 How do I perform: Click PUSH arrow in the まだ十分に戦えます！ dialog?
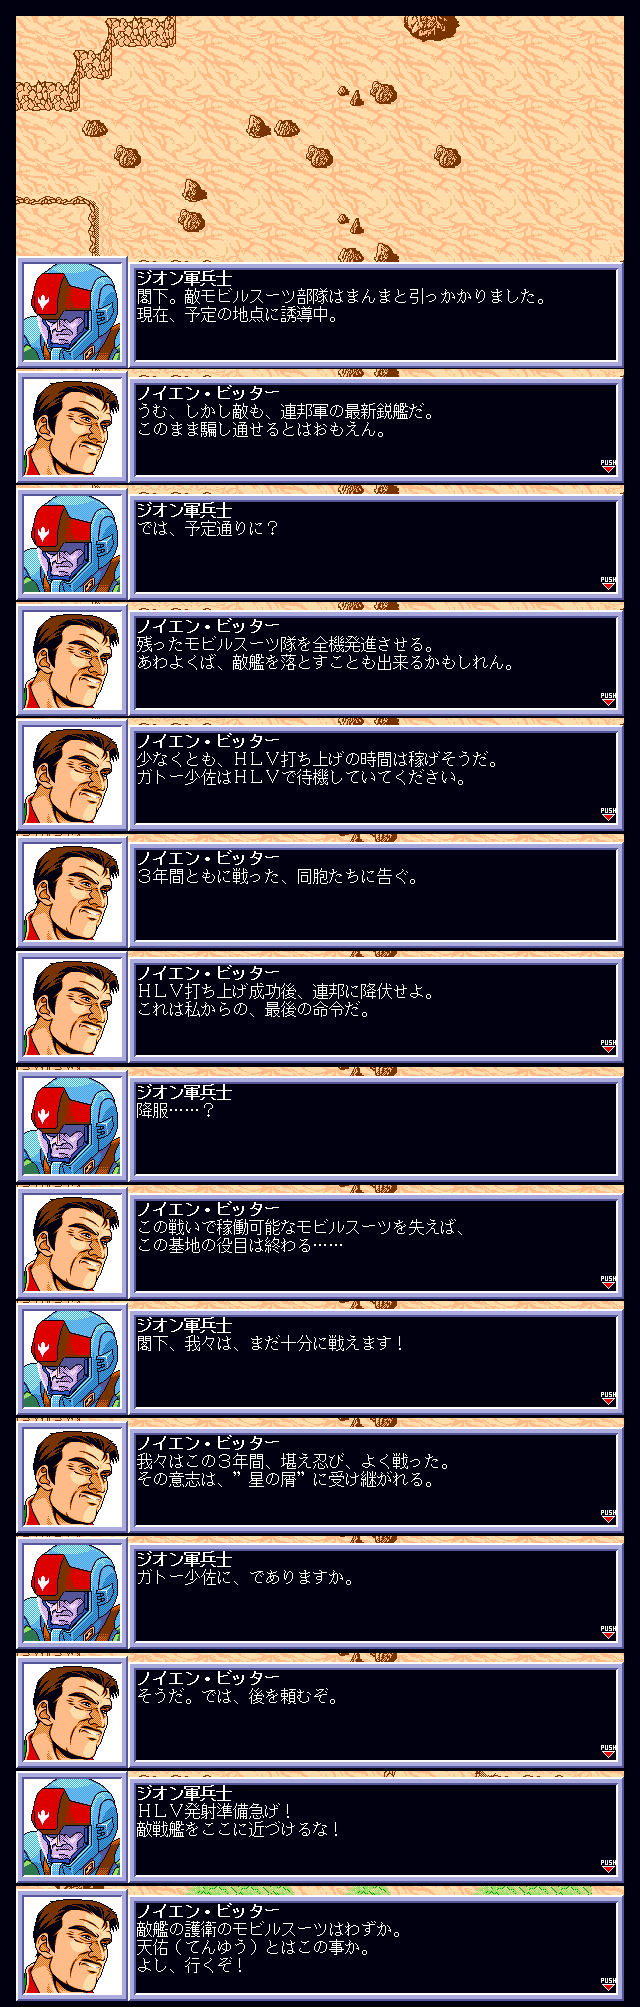(607, 1398)
